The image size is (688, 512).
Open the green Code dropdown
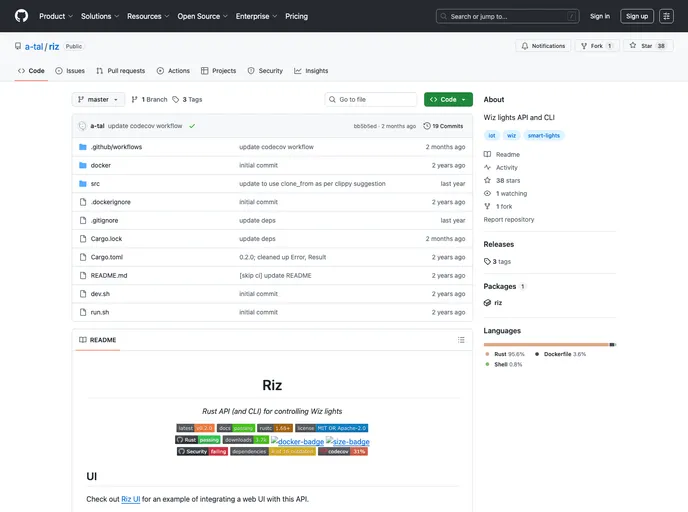tap(448, 100)
